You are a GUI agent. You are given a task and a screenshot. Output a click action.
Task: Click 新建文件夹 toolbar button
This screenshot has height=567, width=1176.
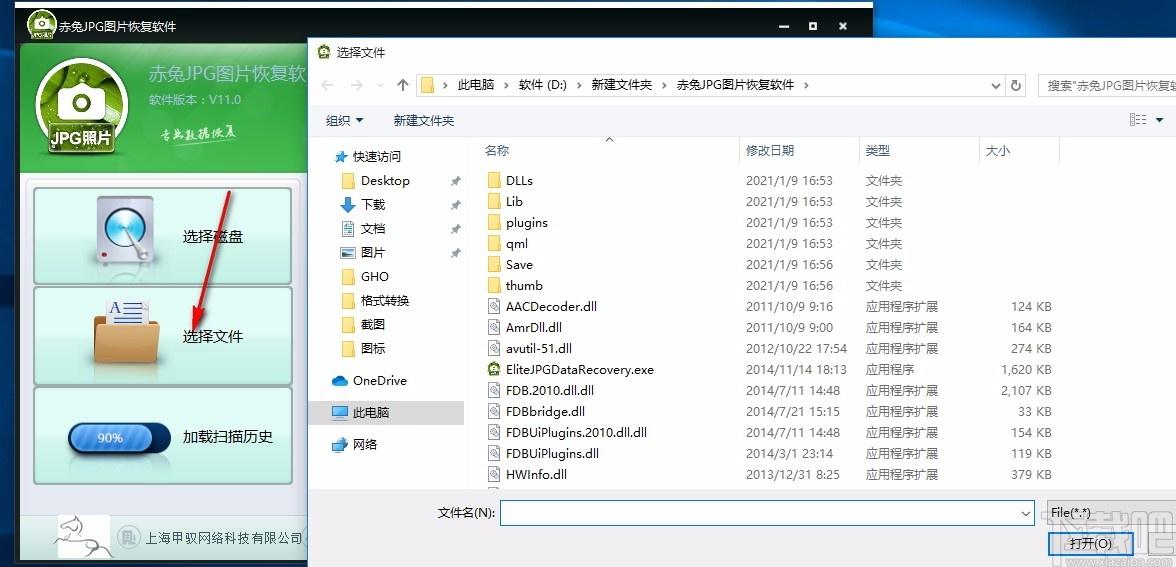pos(424,120)
